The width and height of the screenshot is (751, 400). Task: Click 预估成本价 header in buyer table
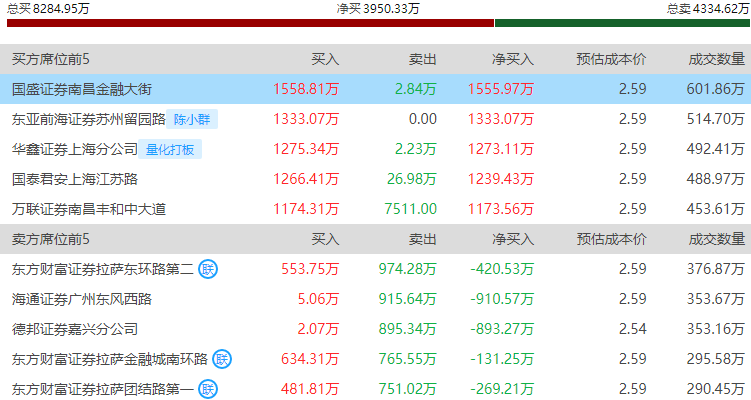pos(612,59)
